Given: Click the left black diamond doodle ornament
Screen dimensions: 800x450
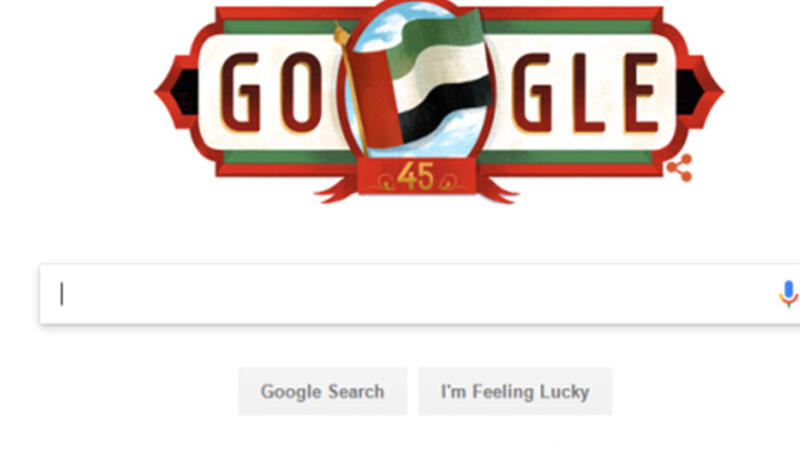Looking at the screenshot, I should (x=185, y=92).
